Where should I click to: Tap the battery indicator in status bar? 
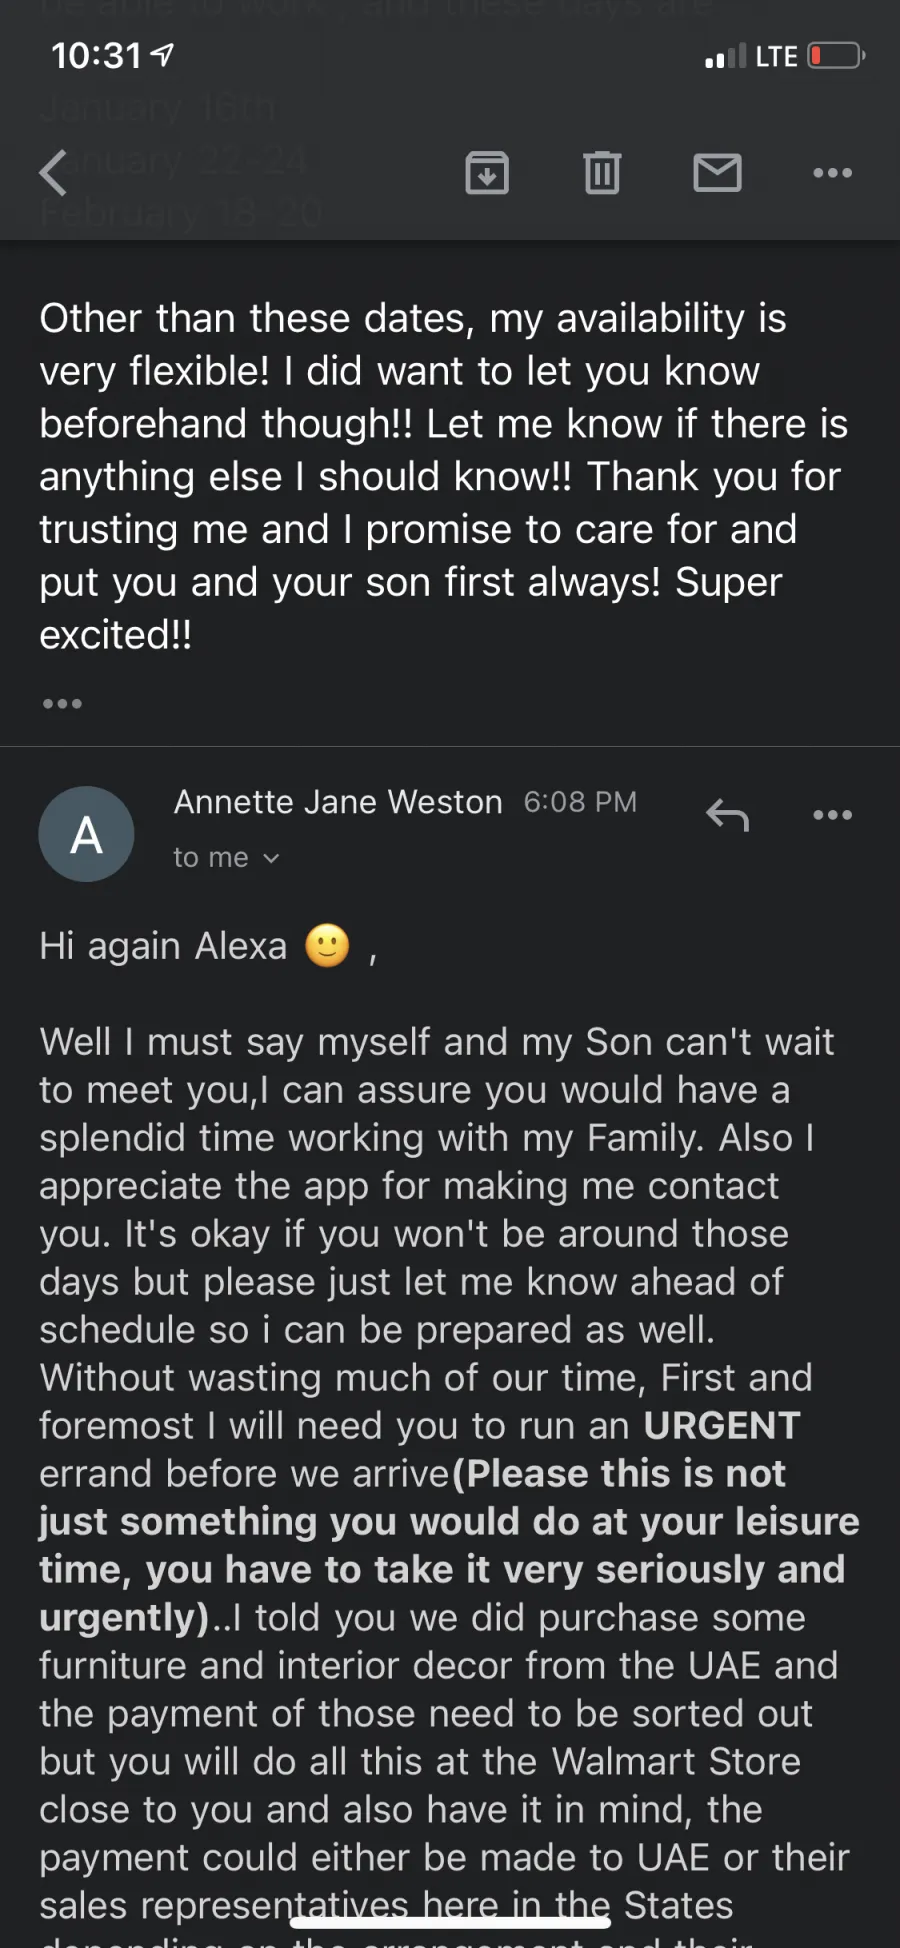836,55
